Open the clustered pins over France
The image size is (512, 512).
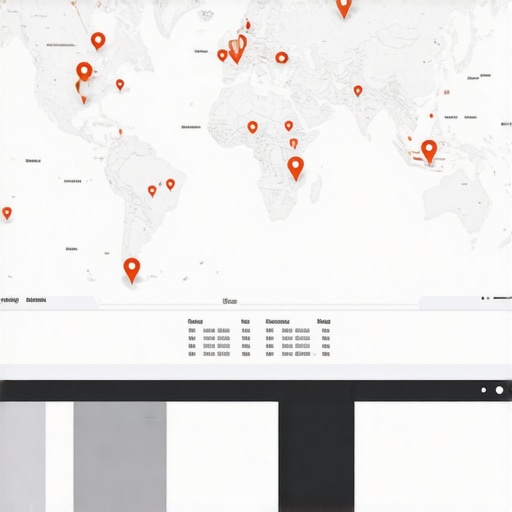[237, 49]
